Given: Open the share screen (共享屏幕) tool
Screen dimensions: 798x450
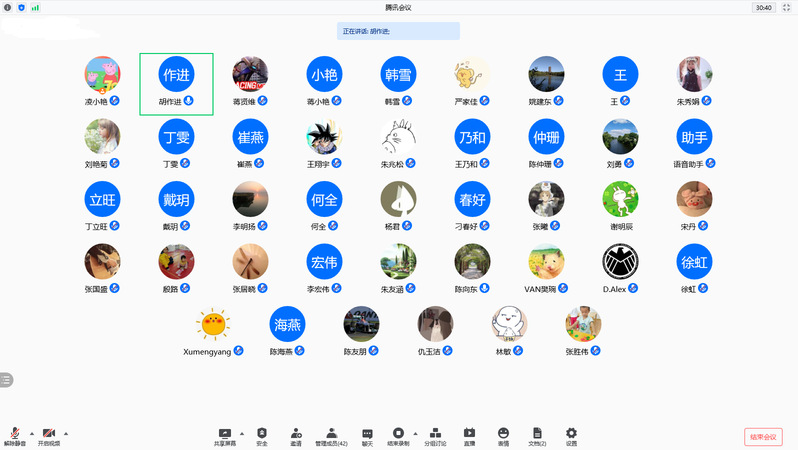Looking at the screenshot, I should (224, 436).
